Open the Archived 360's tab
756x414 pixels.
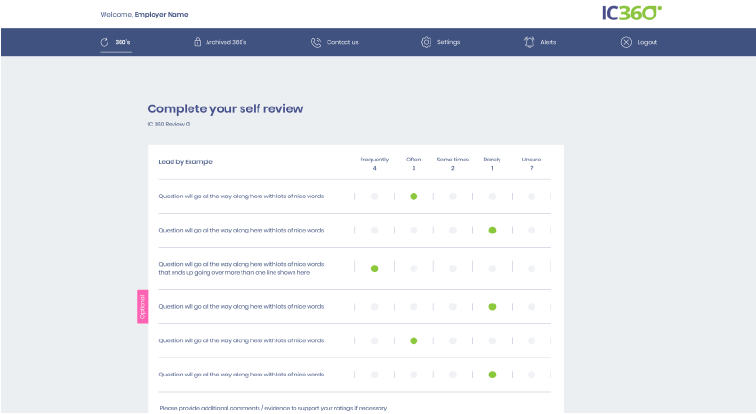226,43
